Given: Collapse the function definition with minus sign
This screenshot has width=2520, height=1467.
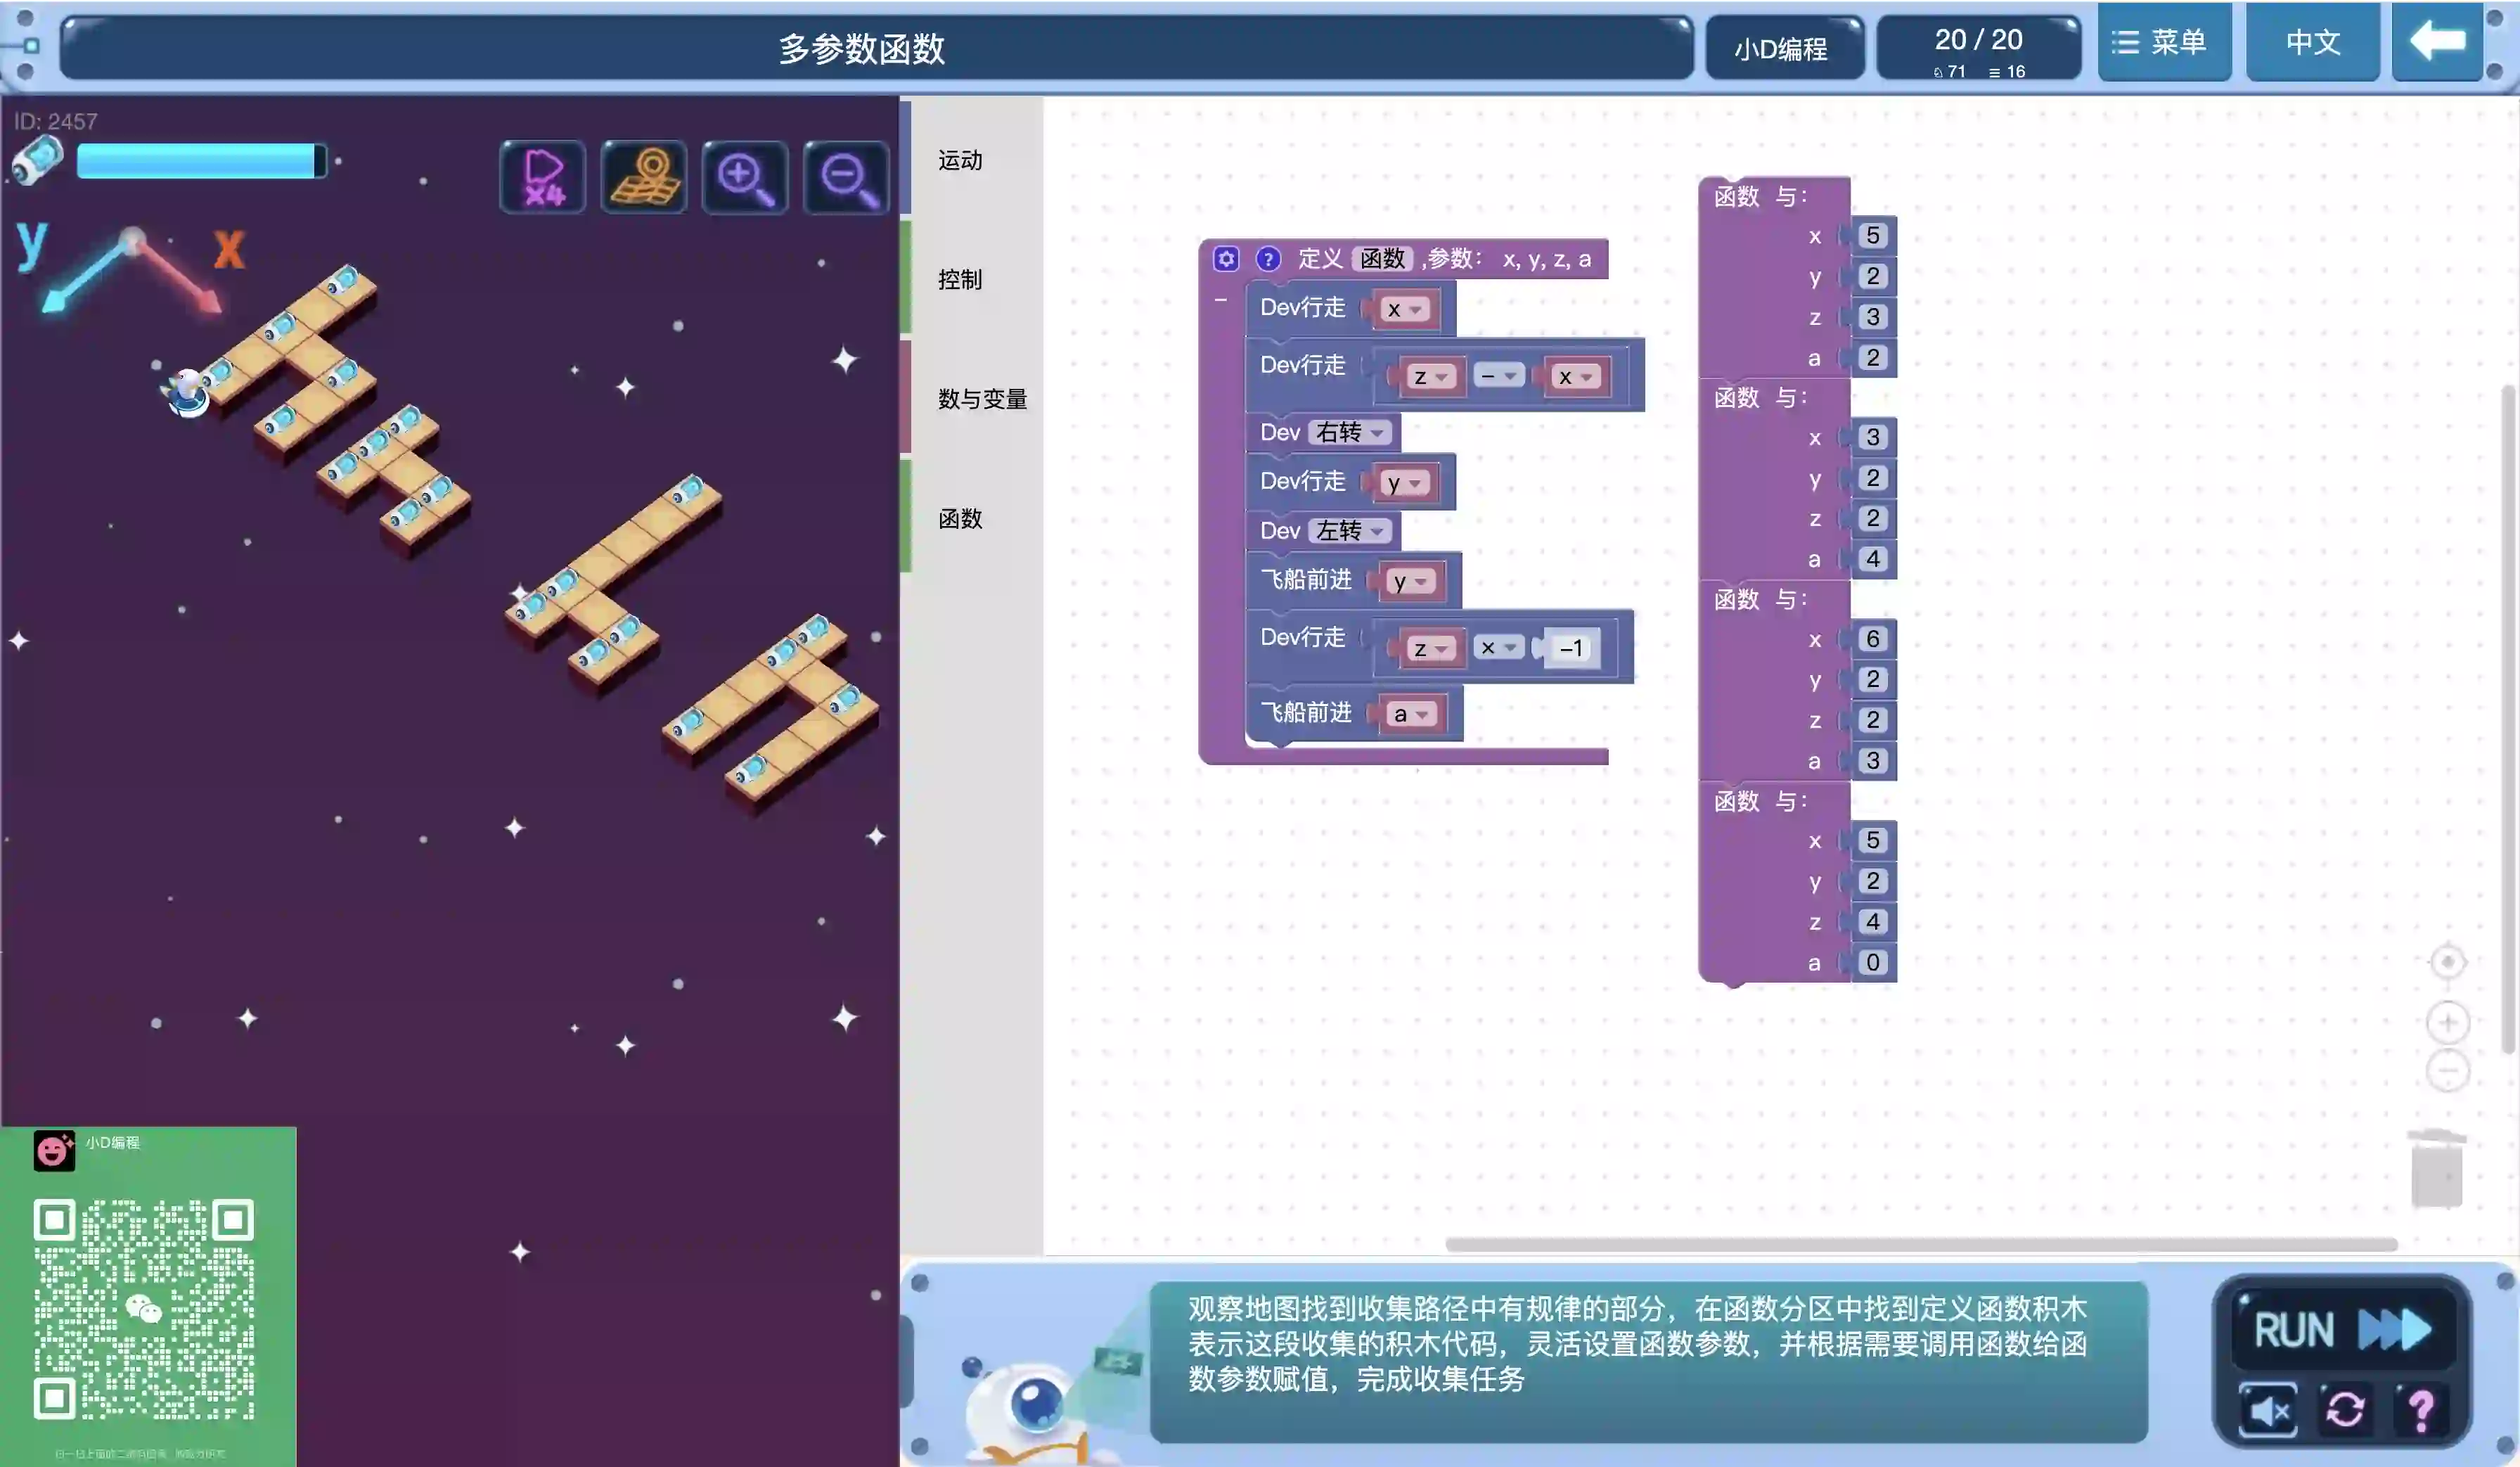Looking at the screenshot, I should coord(1220,300).
